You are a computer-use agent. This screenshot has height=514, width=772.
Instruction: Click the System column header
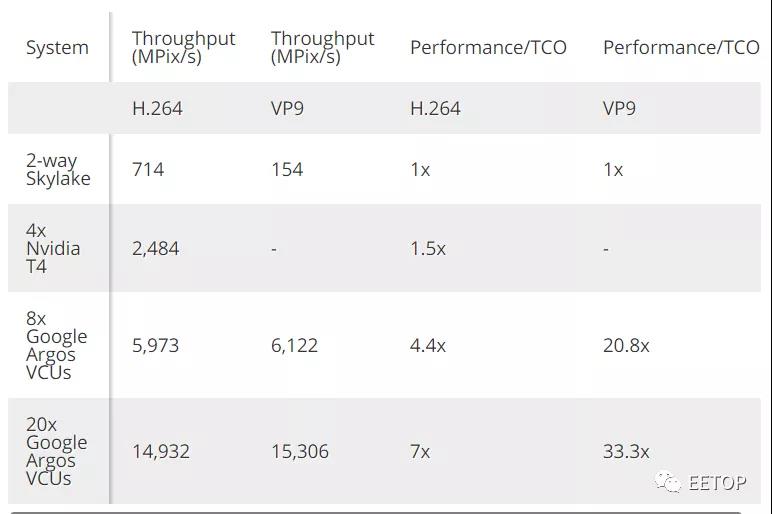point(57,47)
